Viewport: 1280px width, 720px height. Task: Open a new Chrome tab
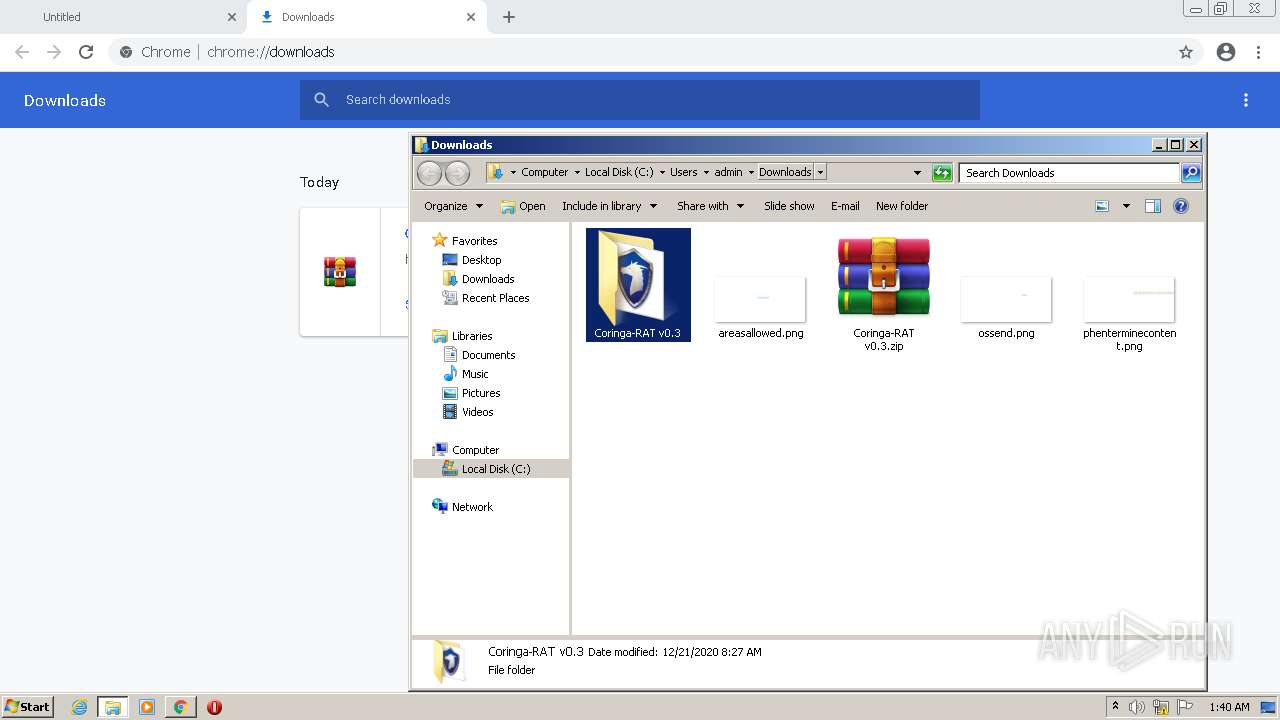pyautogui.click(x=509, y=17)
